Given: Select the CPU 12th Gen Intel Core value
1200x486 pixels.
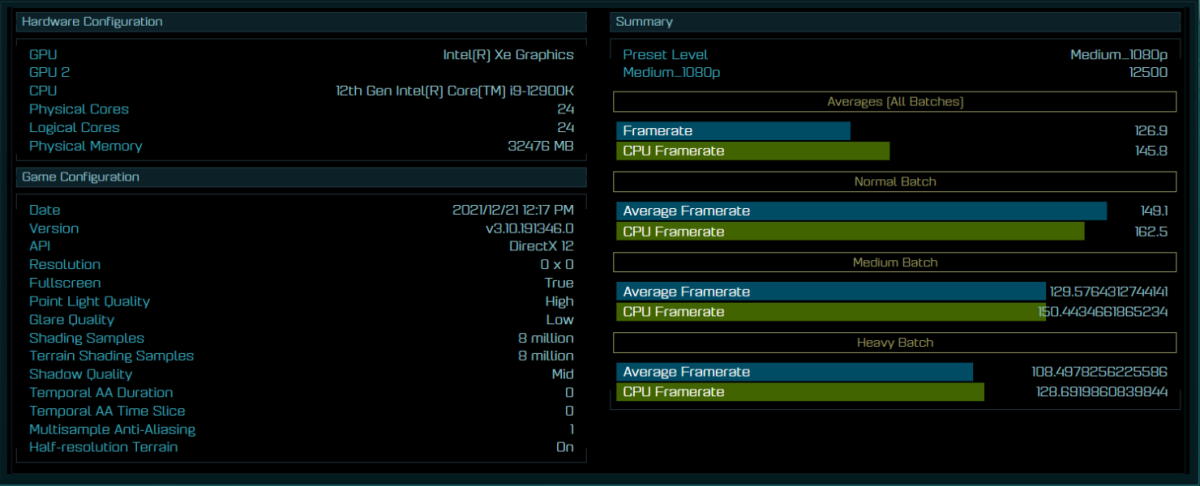Looking at the screenshot, I should [454, 91].
